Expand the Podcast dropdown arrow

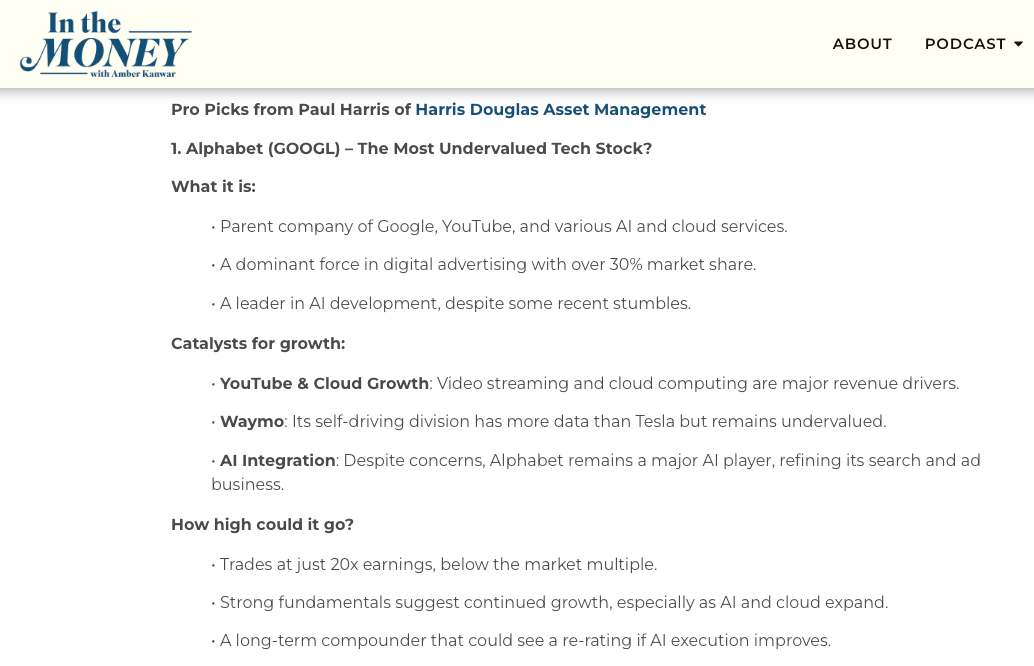[x=1018, y=44]
